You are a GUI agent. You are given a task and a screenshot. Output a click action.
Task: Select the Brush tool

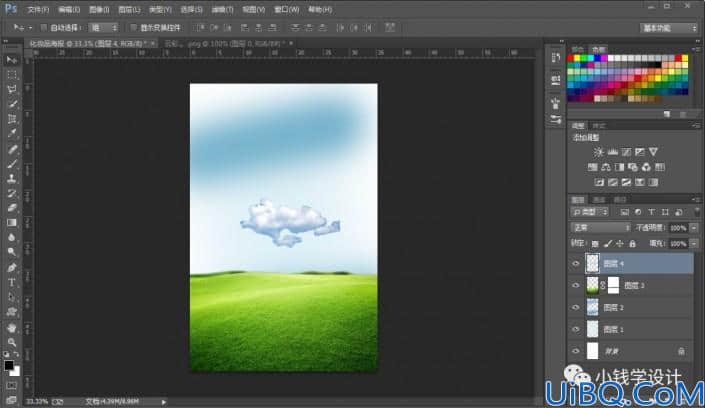click(x=12, y=164)
